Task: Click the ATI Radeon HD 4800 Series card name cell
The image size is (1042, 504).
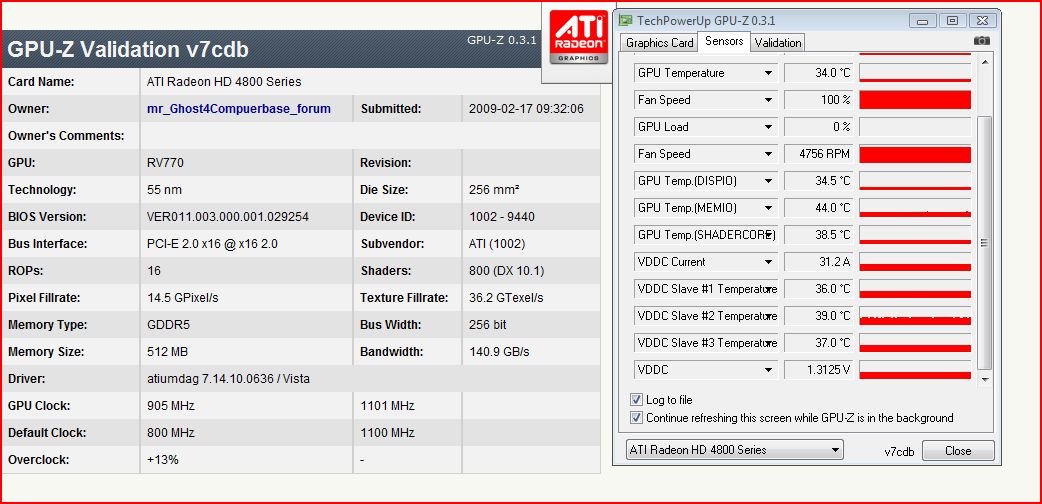Action: click(224, 82)
